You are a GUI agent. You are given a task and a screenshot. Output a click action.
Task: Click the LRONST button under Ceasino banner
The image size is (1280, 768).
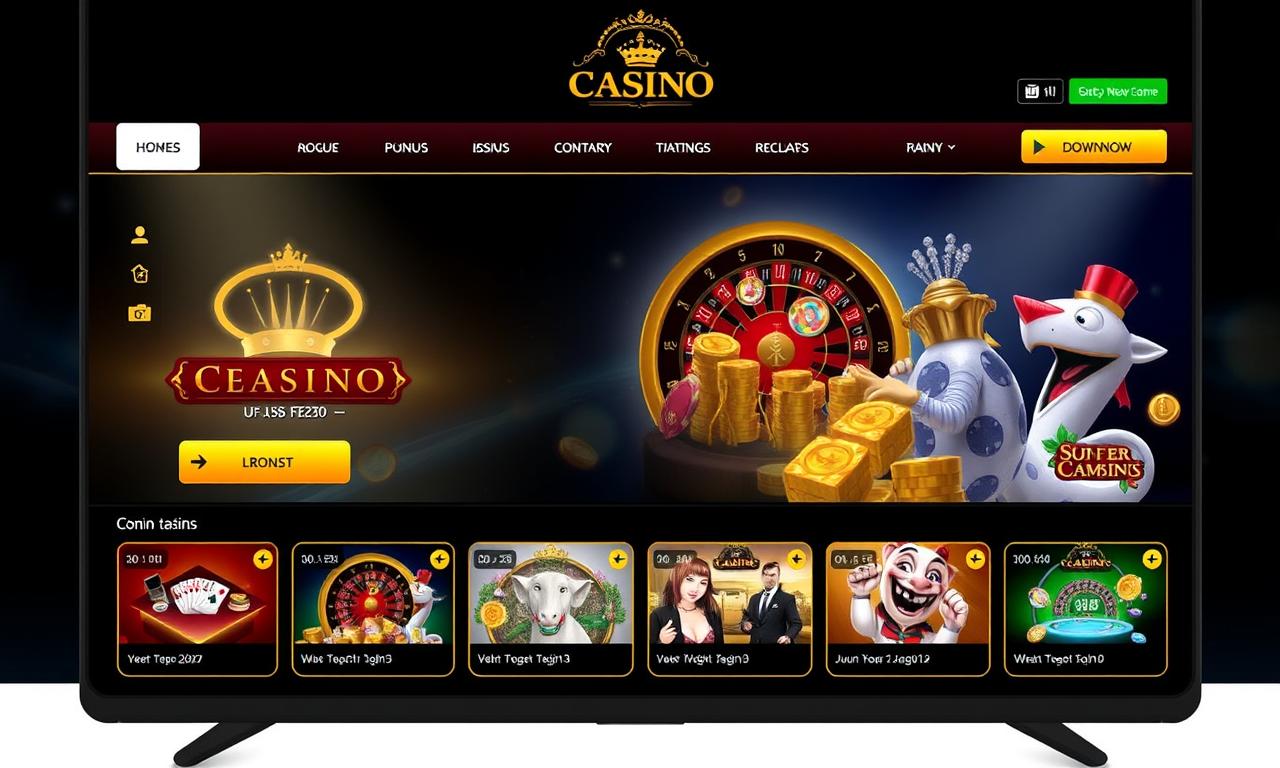tap(265, 462)
